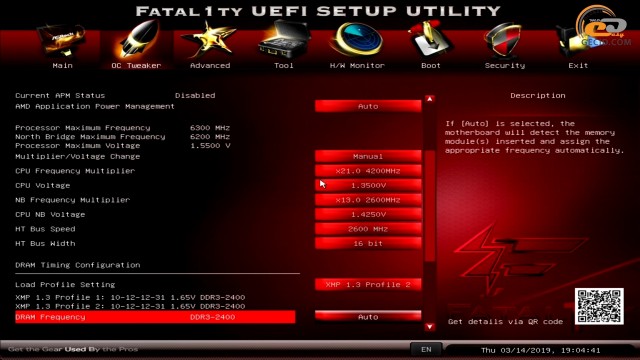Open HT Bus Speed 2600 MHz dropdown
Image resolution: width=640 pixels, height=360 pixels.
pos(368,229)
